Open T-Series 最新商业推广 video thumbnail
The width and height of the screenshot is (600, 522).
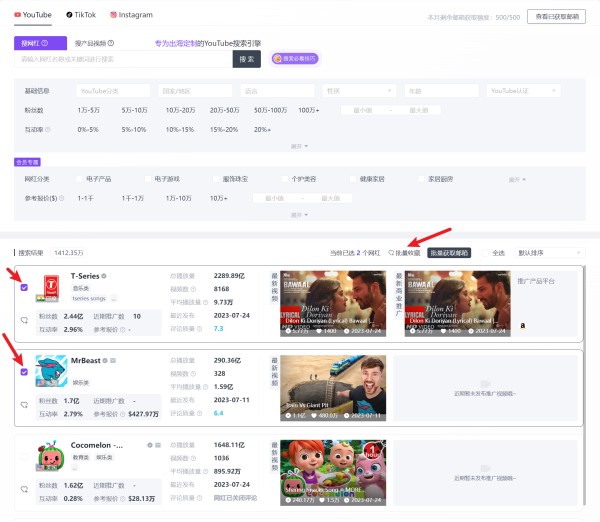[457, 303]
